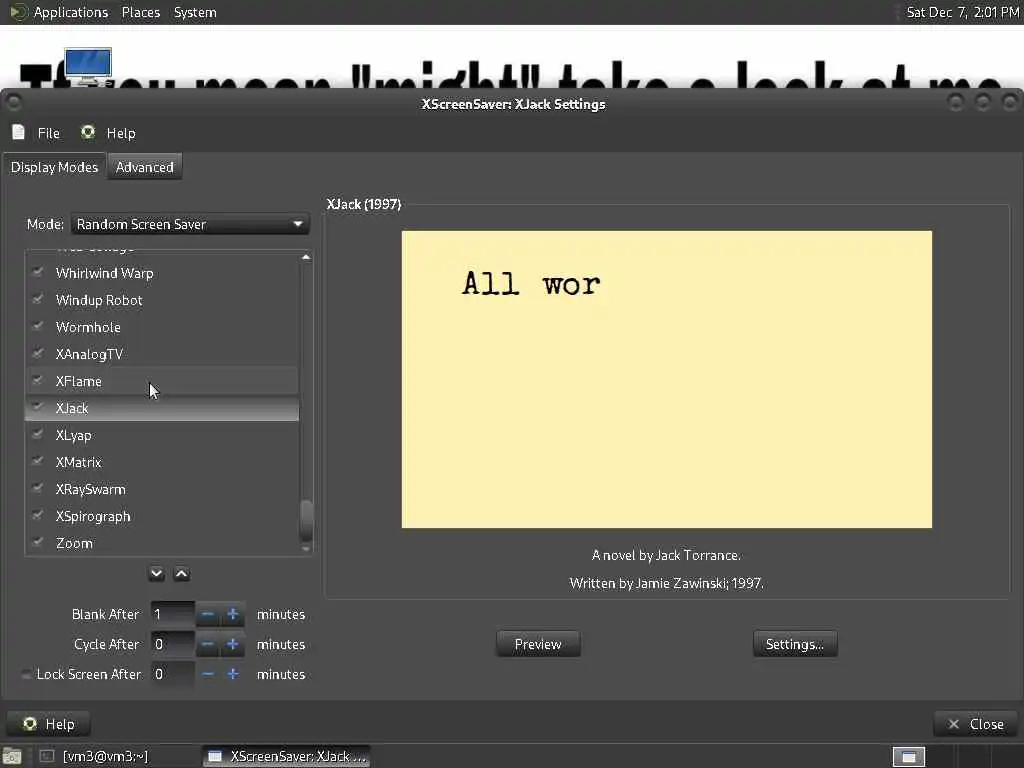Select Whirlwind Warp in the list
This screenshot has height=768, width=1024.
(162, 273)
